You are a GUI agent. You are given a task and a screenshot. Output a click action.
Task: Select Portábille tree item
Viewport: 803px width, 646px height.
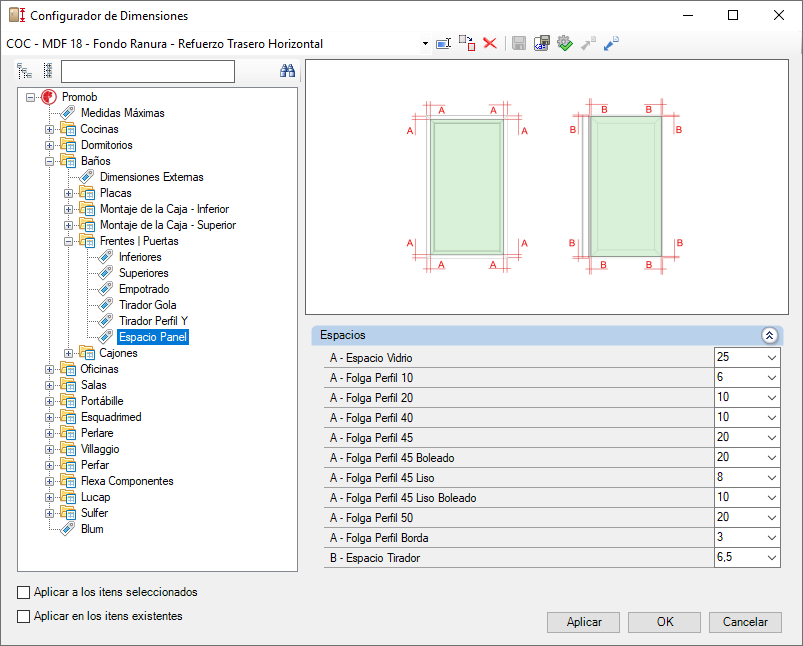click(x=102, y=401)
